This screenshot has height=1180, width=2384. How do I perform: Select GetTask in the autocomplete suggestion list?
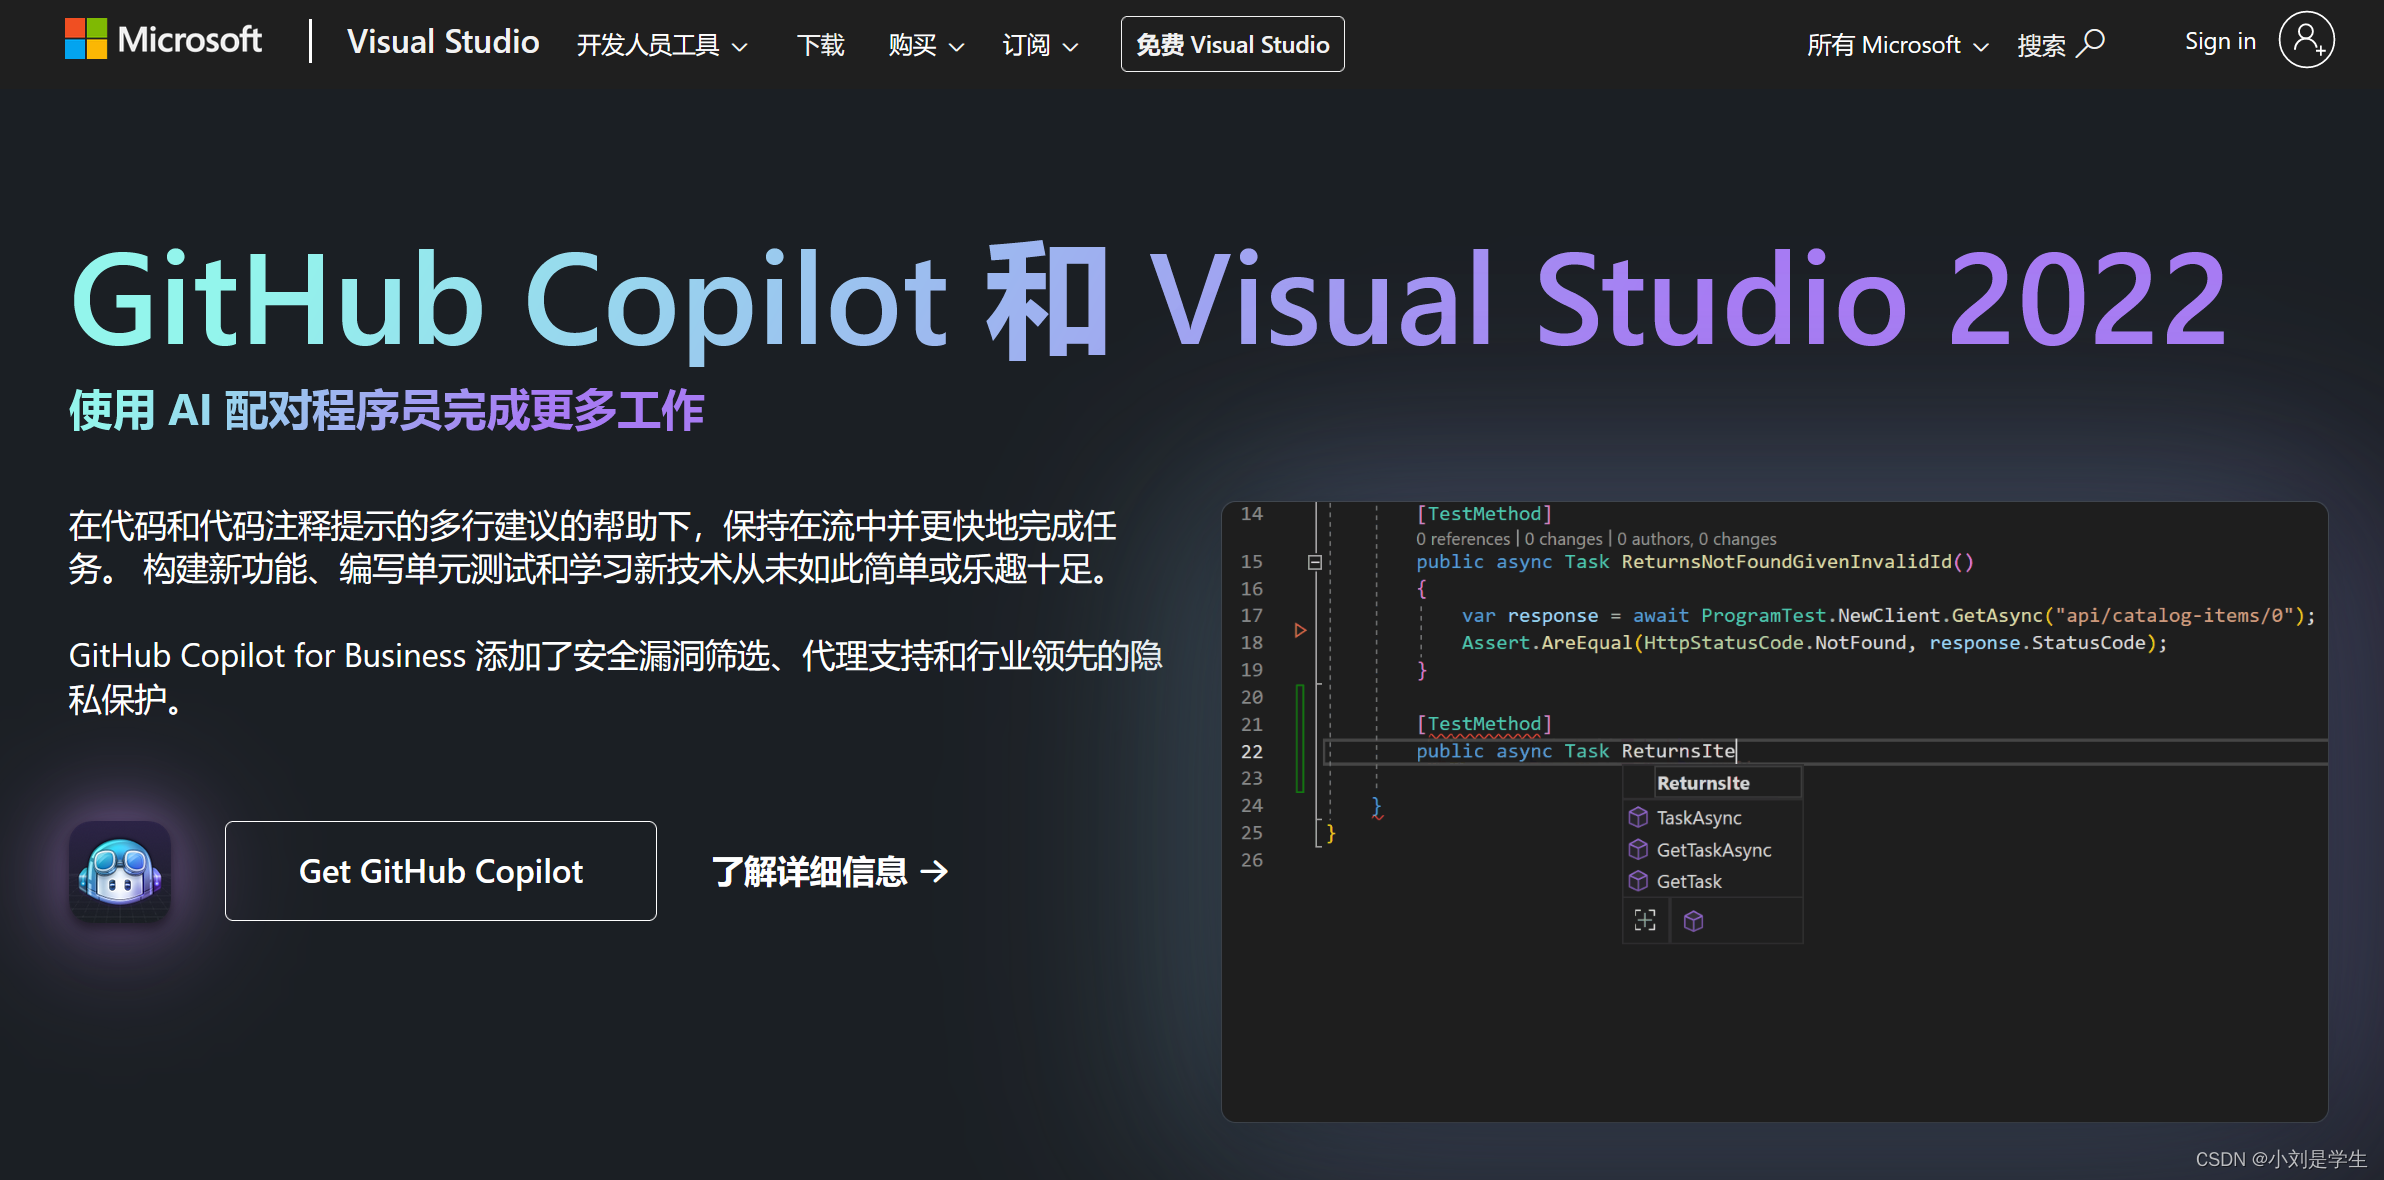(x=1687, y=881)
